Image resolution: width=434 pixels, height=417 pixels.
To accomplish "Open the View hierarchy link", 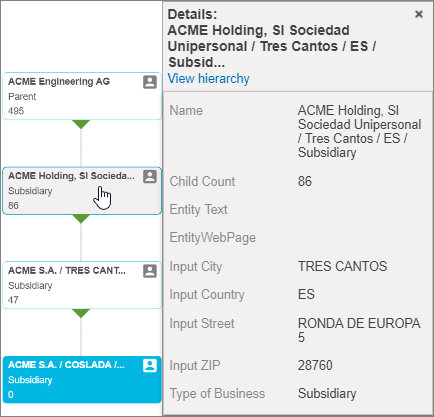I will pos(209,79).
